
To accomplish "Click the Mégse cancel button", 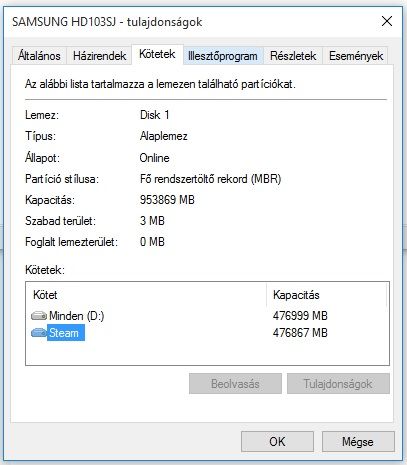I will click(358, 442).
